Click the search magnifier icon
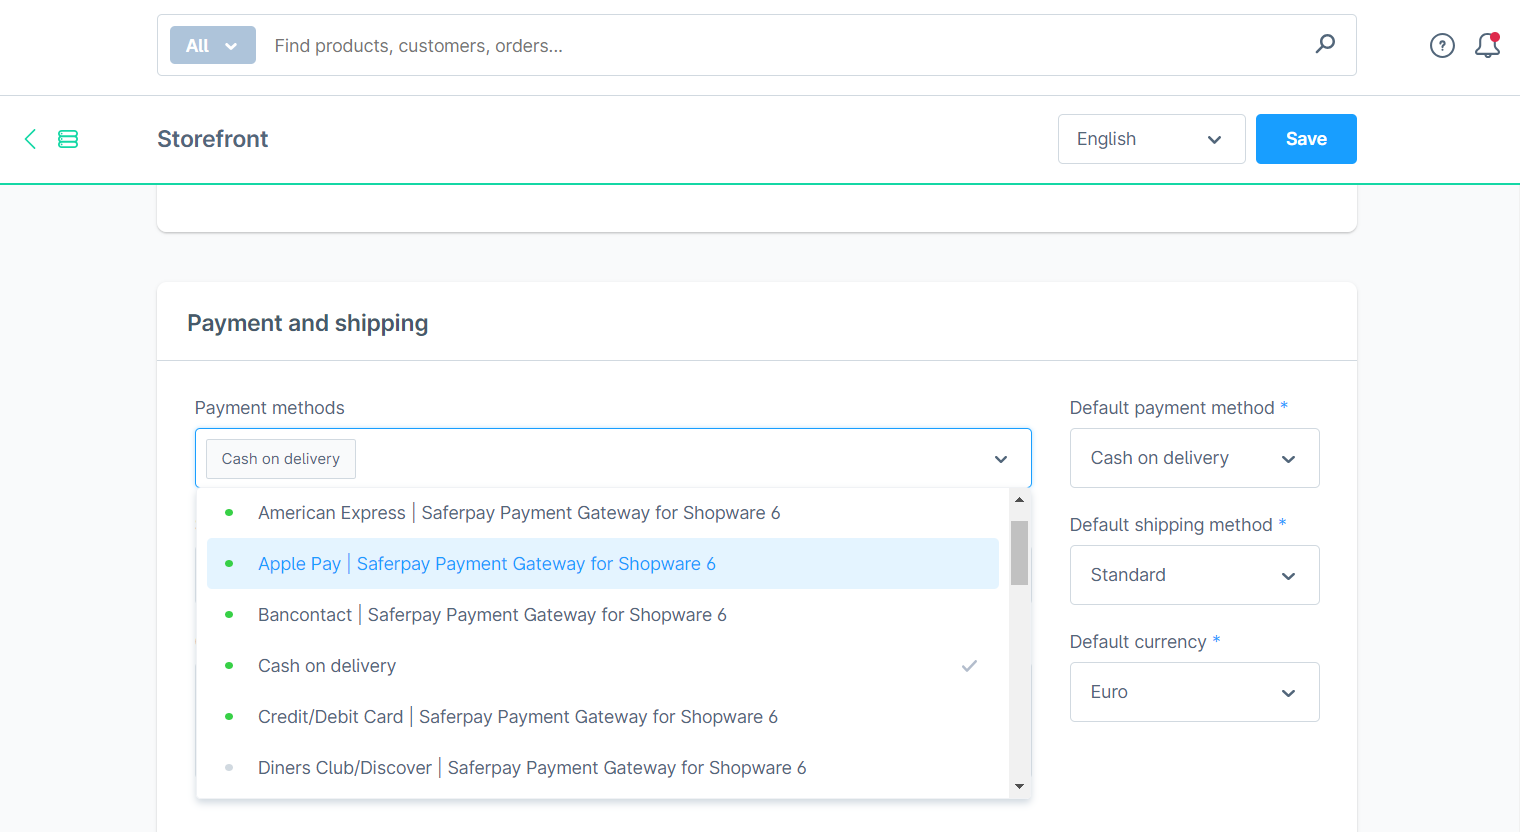1520x832 pixels. pyautogui.click(x=1325, y=44)
